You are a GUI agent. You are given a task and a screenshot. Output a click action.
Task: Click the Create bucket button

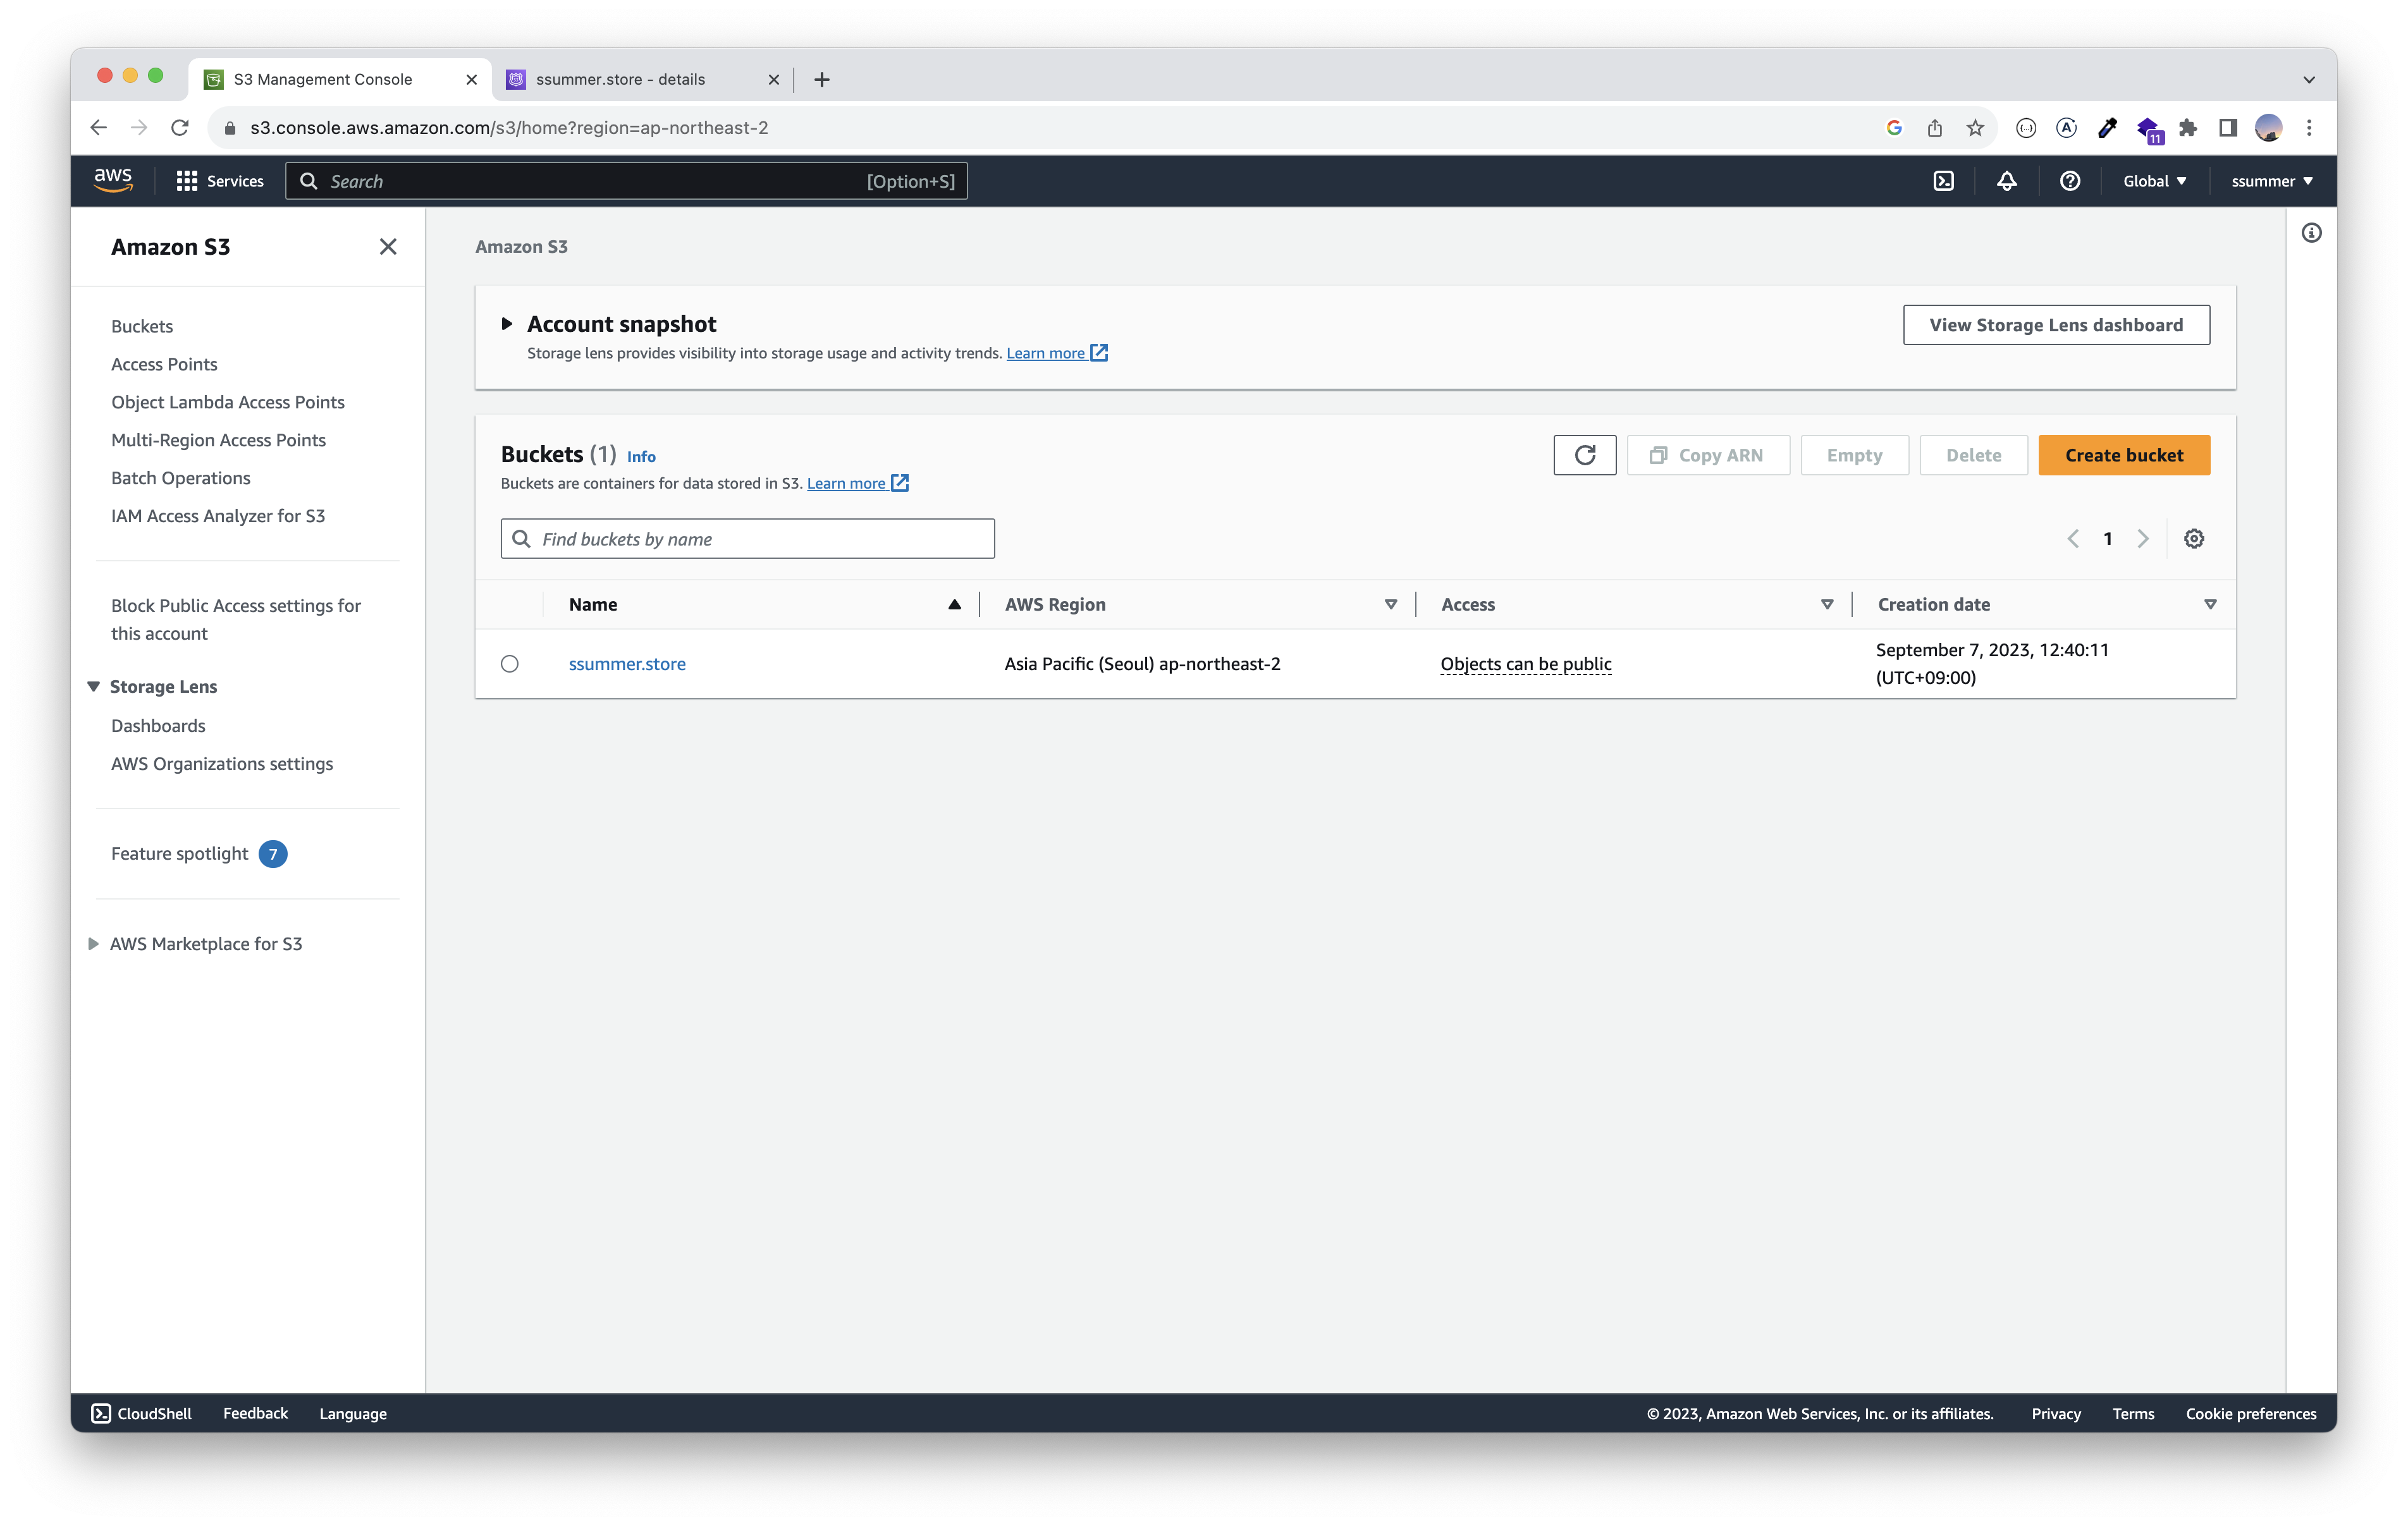point(2123,455)
